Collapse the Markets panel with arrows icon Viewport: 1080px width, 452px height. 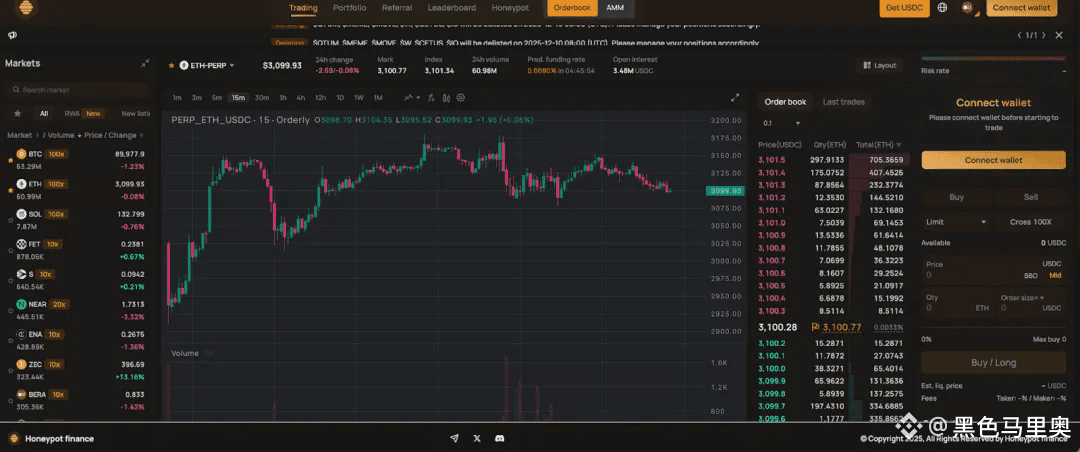point(145,63)
